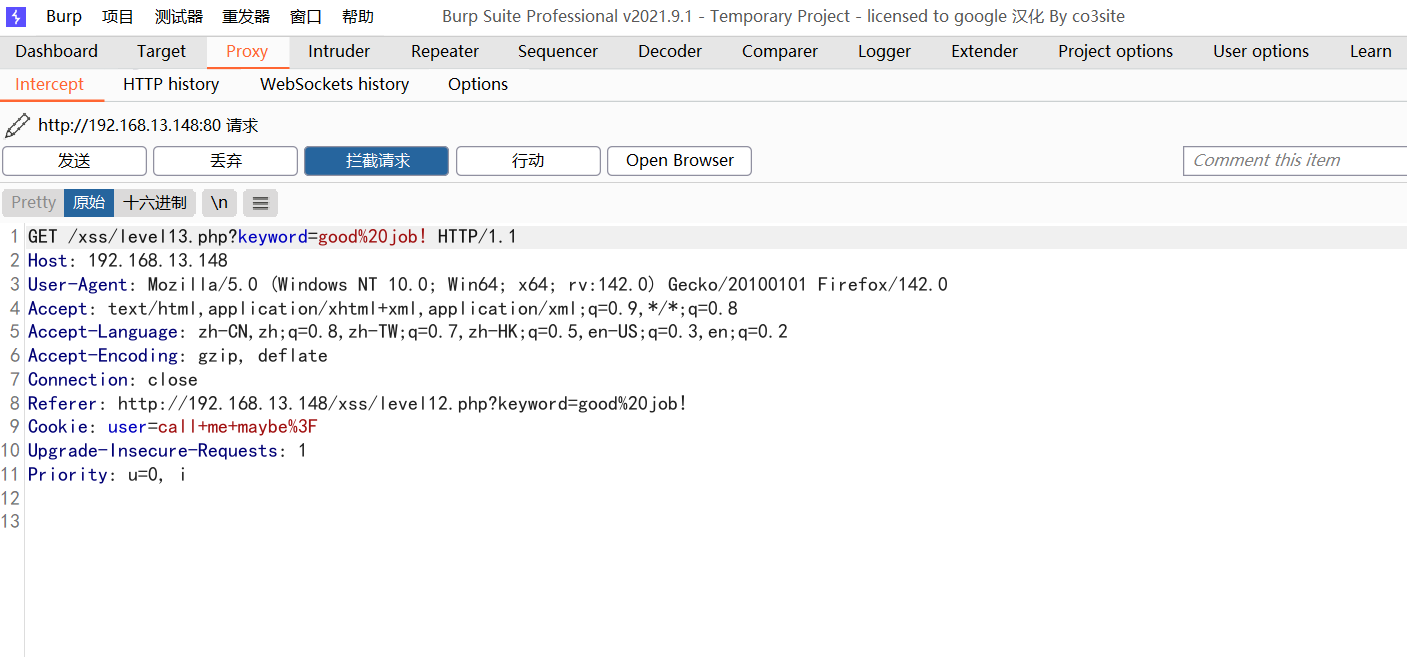Open the 重发器 menu
Screen dimensions: 1407x657
click(x=246, y=17)
